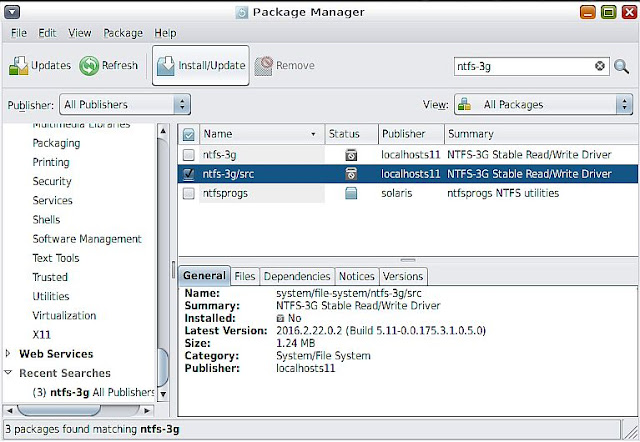
Task: Select the Security category
Action: (x=52, y=181)
